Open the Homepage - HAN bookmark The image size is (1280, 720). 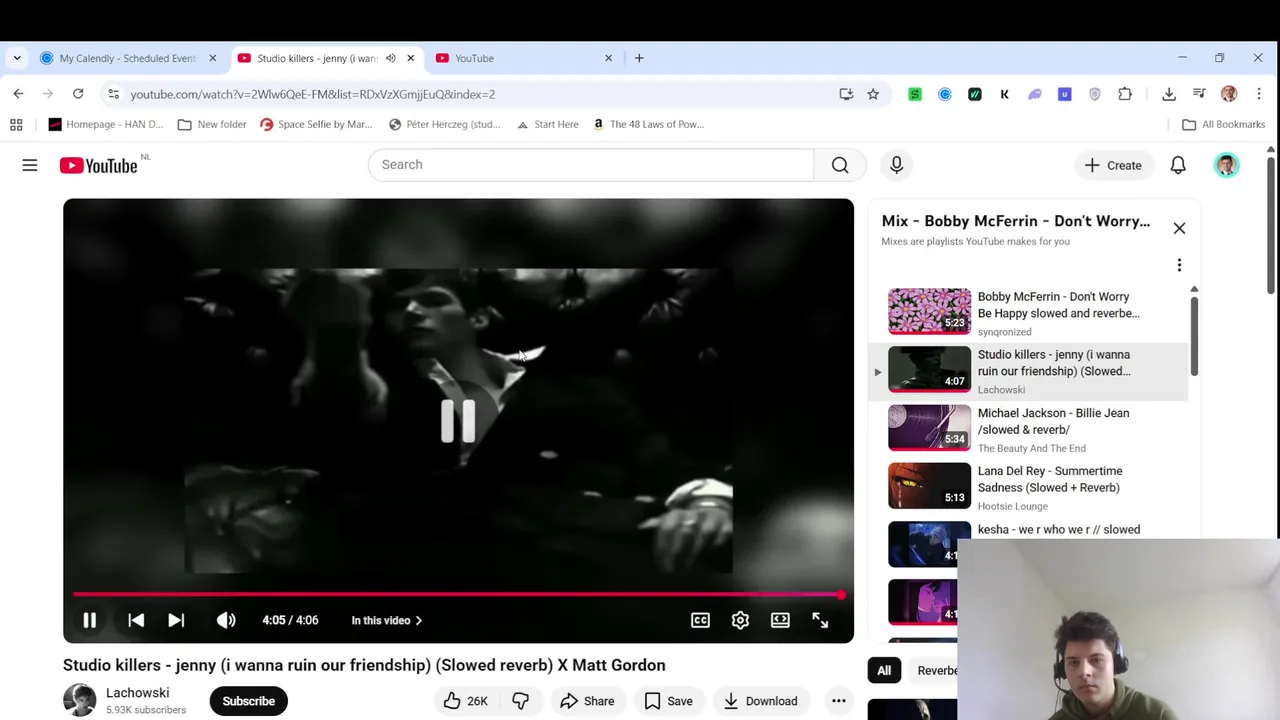(x=105, y=124)
